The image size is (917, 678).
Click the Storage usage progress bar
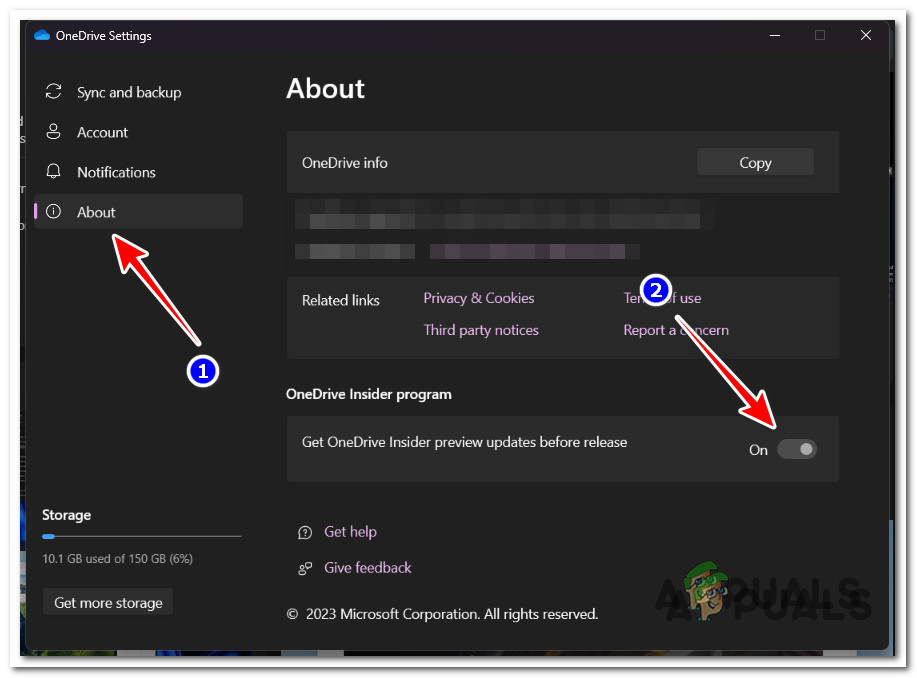140,536
